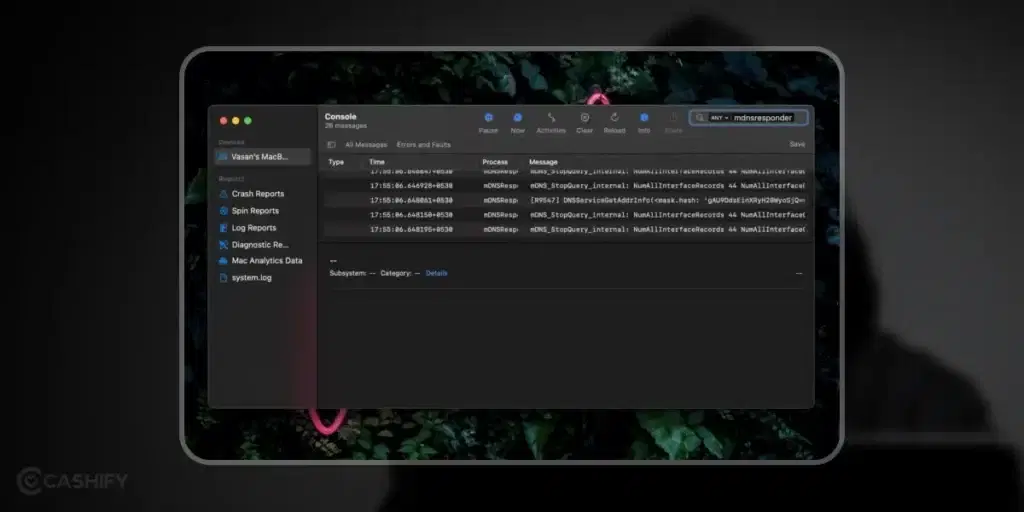This screenshot has width=1024, height=512.
Task: Sort by the Process column header
Action: [x=495, y=162]
